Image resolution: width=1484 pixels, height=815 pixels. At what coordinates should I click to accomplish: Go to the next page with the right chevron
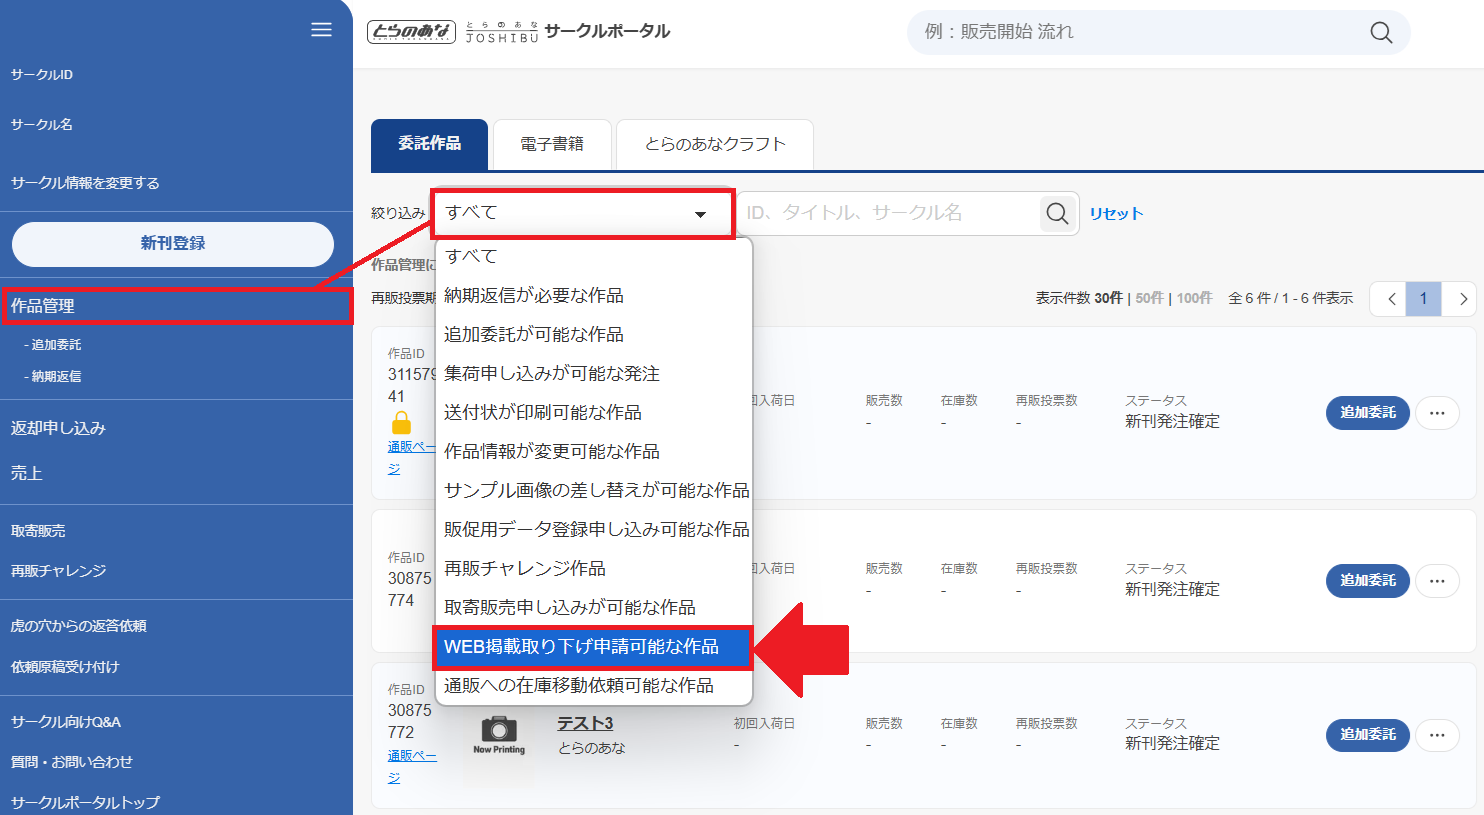[1461, 298]
